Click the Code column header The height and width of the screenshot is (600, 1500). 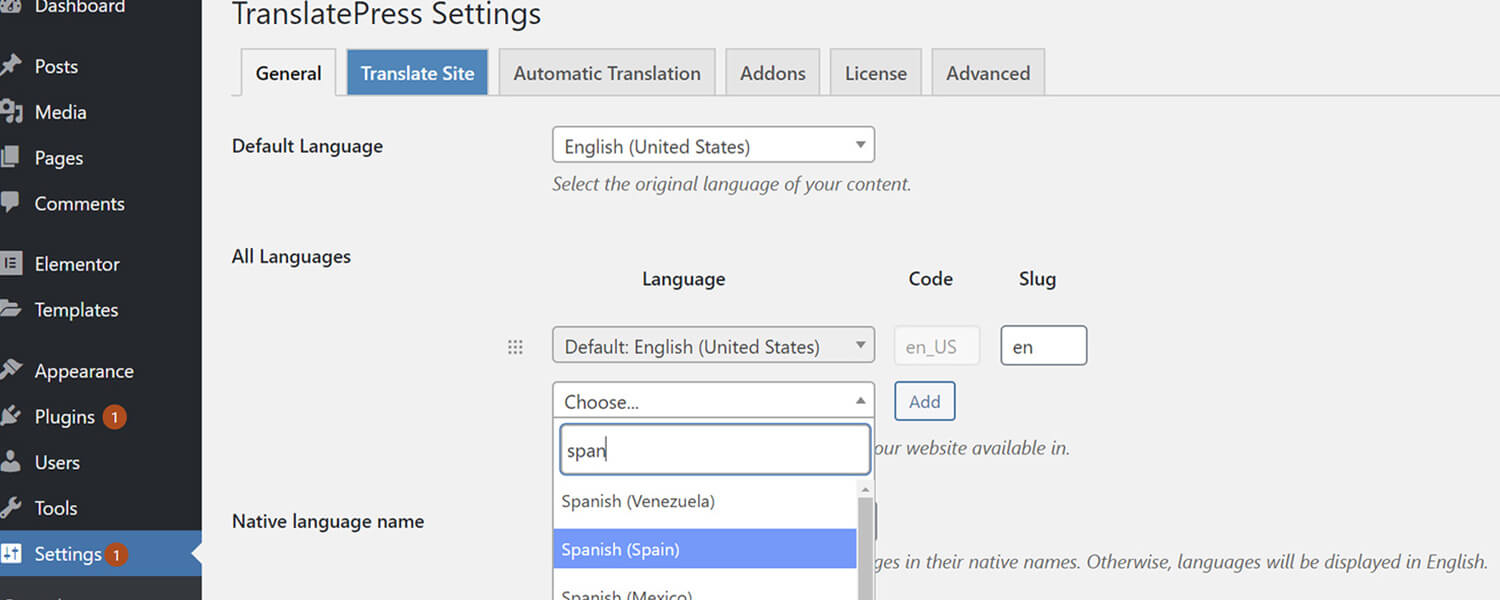coord(930,279)
